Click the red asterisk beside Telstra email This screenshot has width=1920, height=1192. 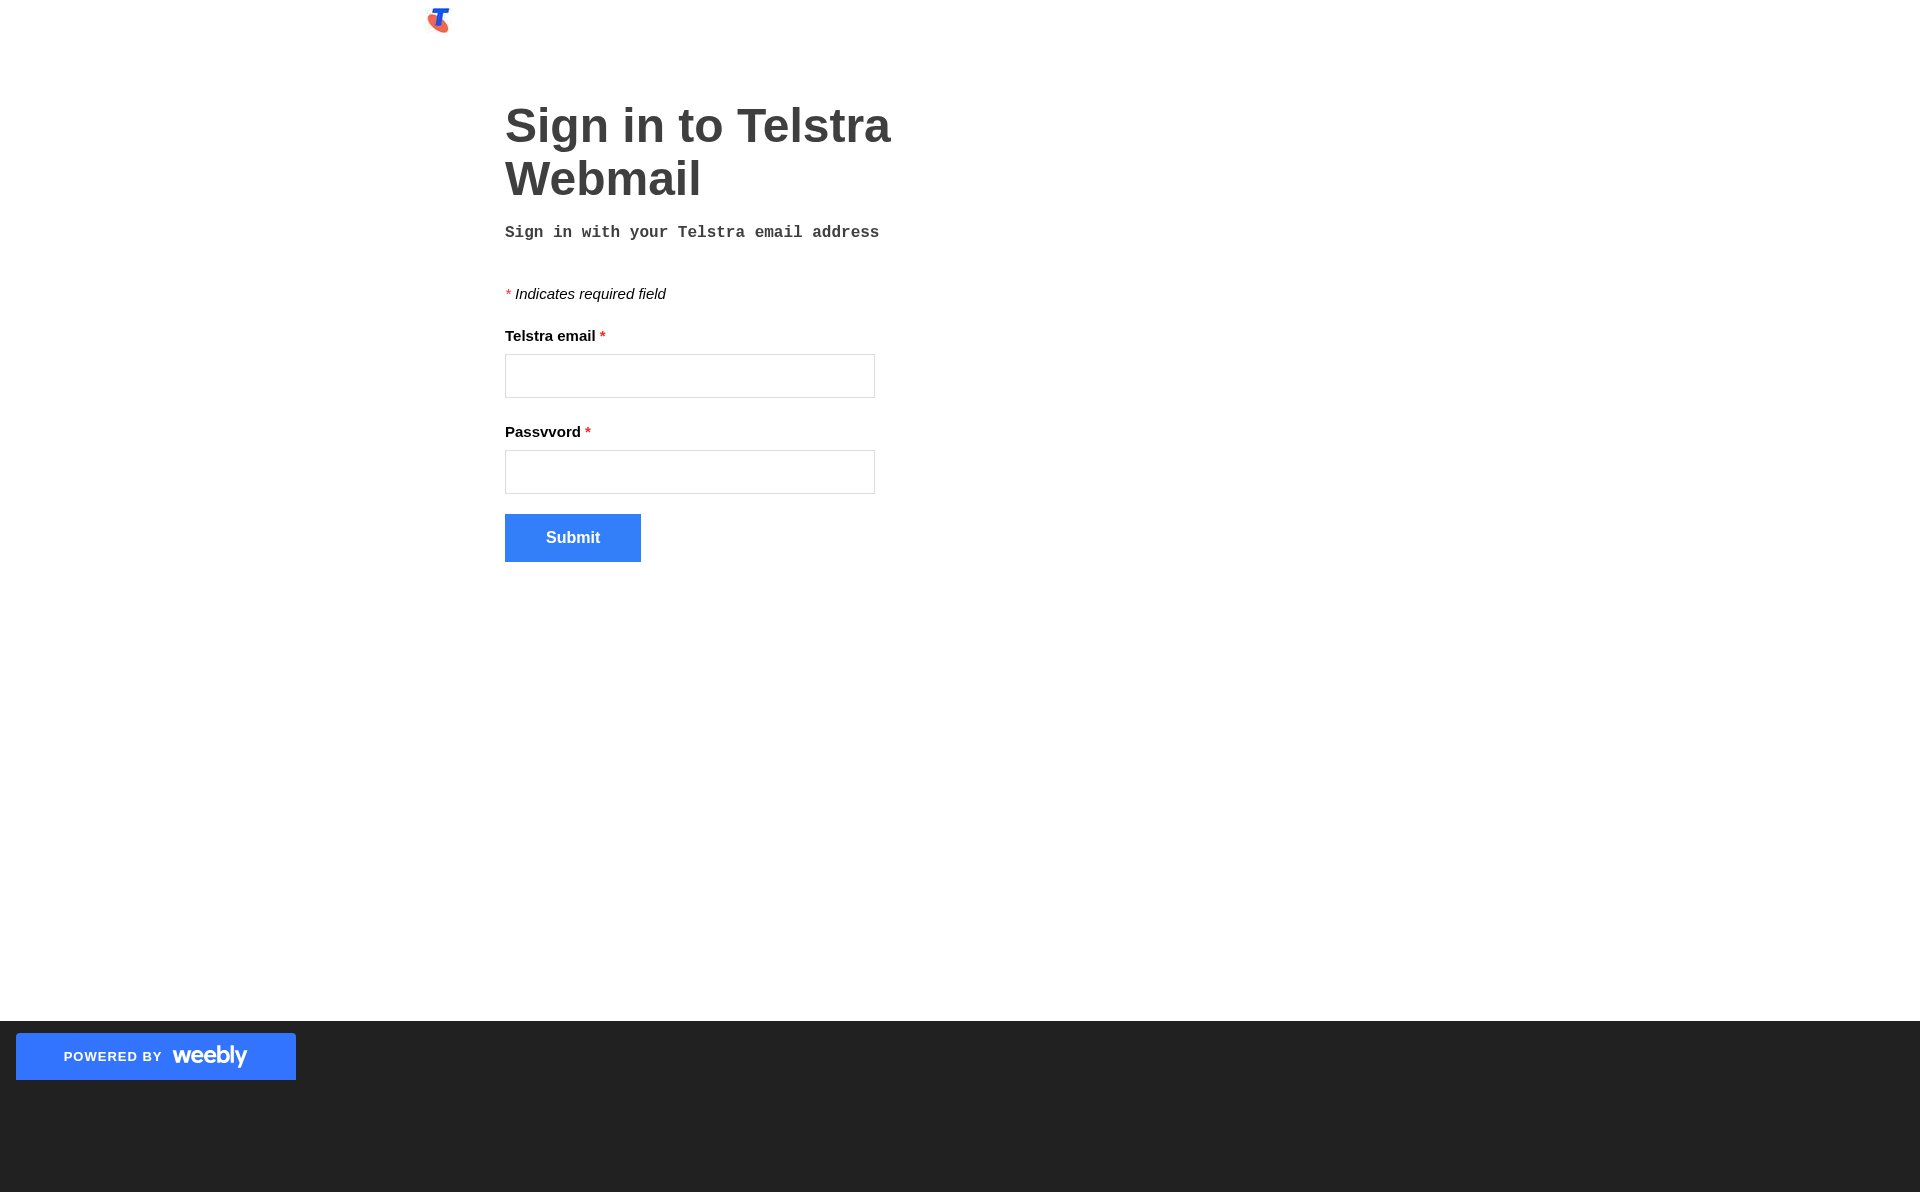pos(603,336)
